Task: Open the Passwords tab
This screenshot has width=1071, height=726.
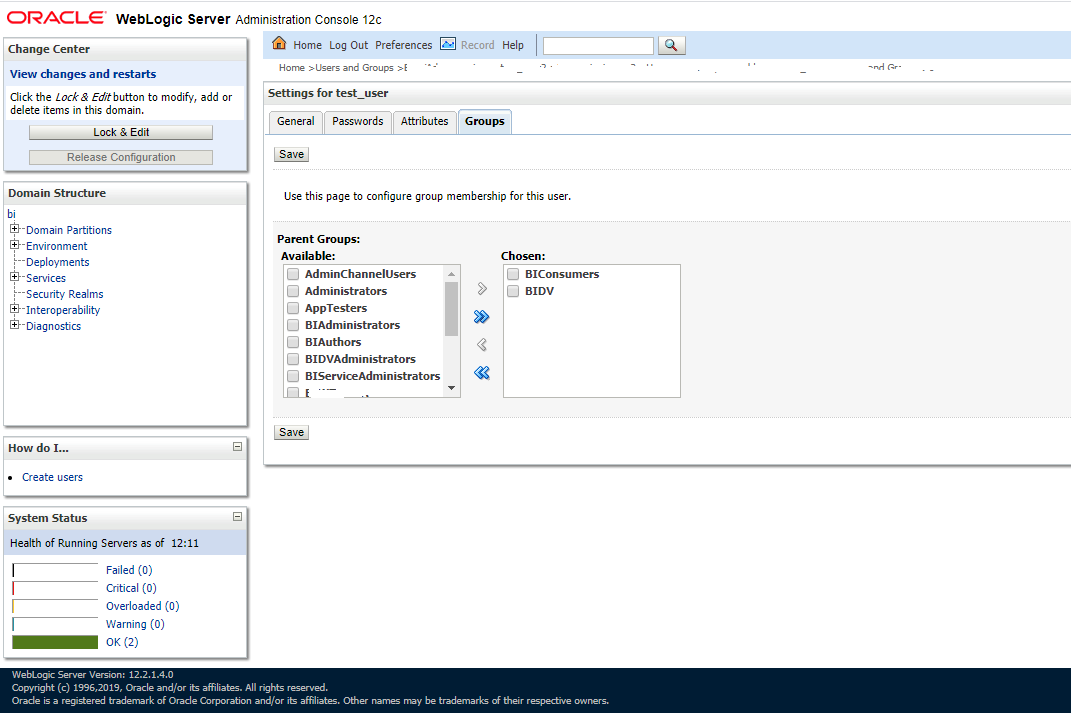Action: click(x=358, y=122)
